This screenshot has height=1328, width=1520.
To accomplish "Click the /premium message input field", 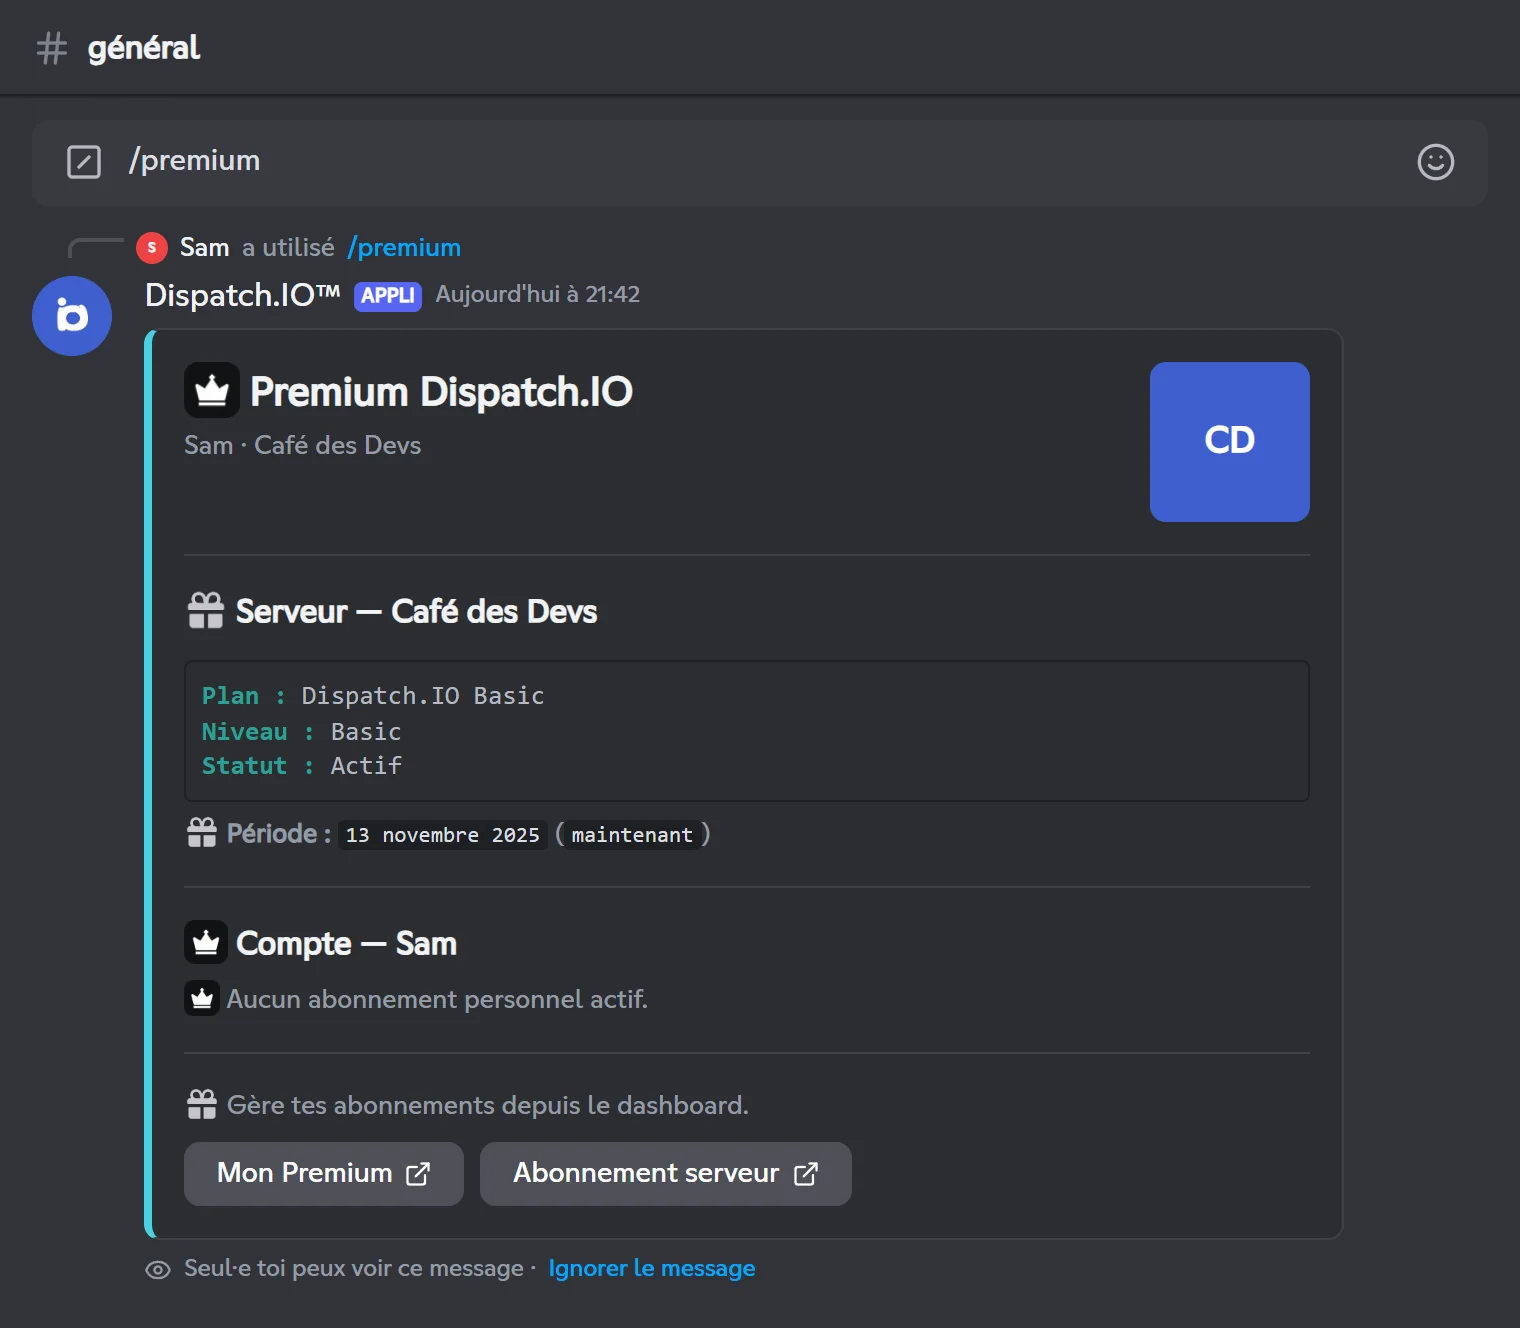I will tap(760, 162).
